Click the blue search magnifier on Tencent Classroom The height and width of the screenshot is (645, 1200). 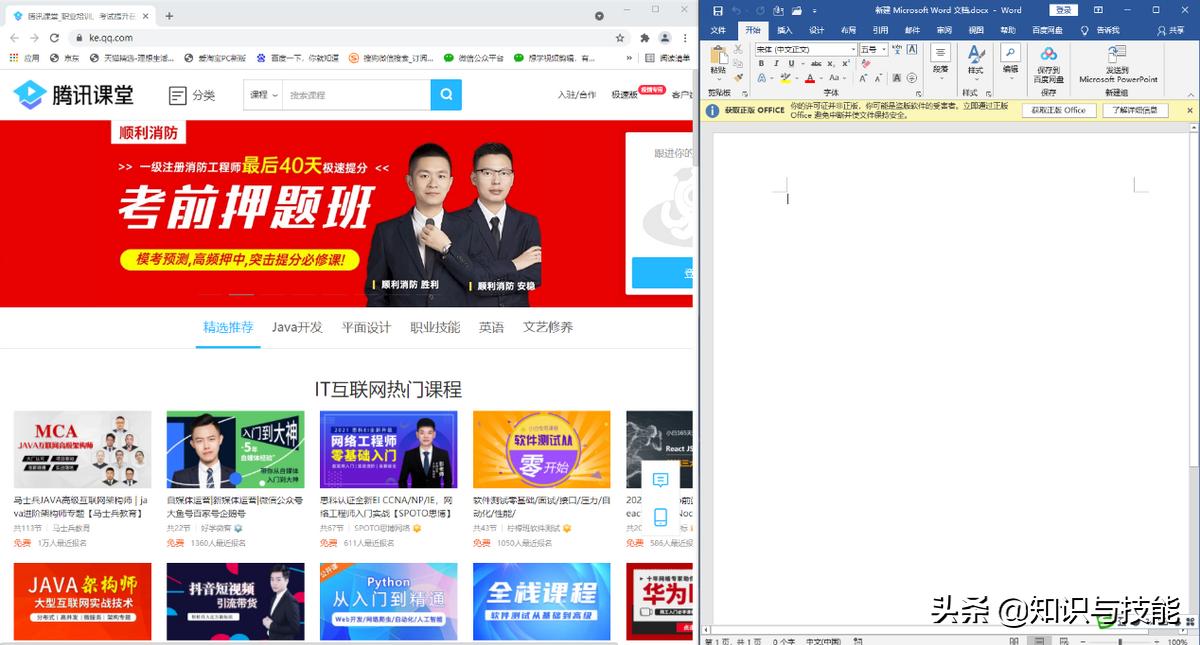445,93
